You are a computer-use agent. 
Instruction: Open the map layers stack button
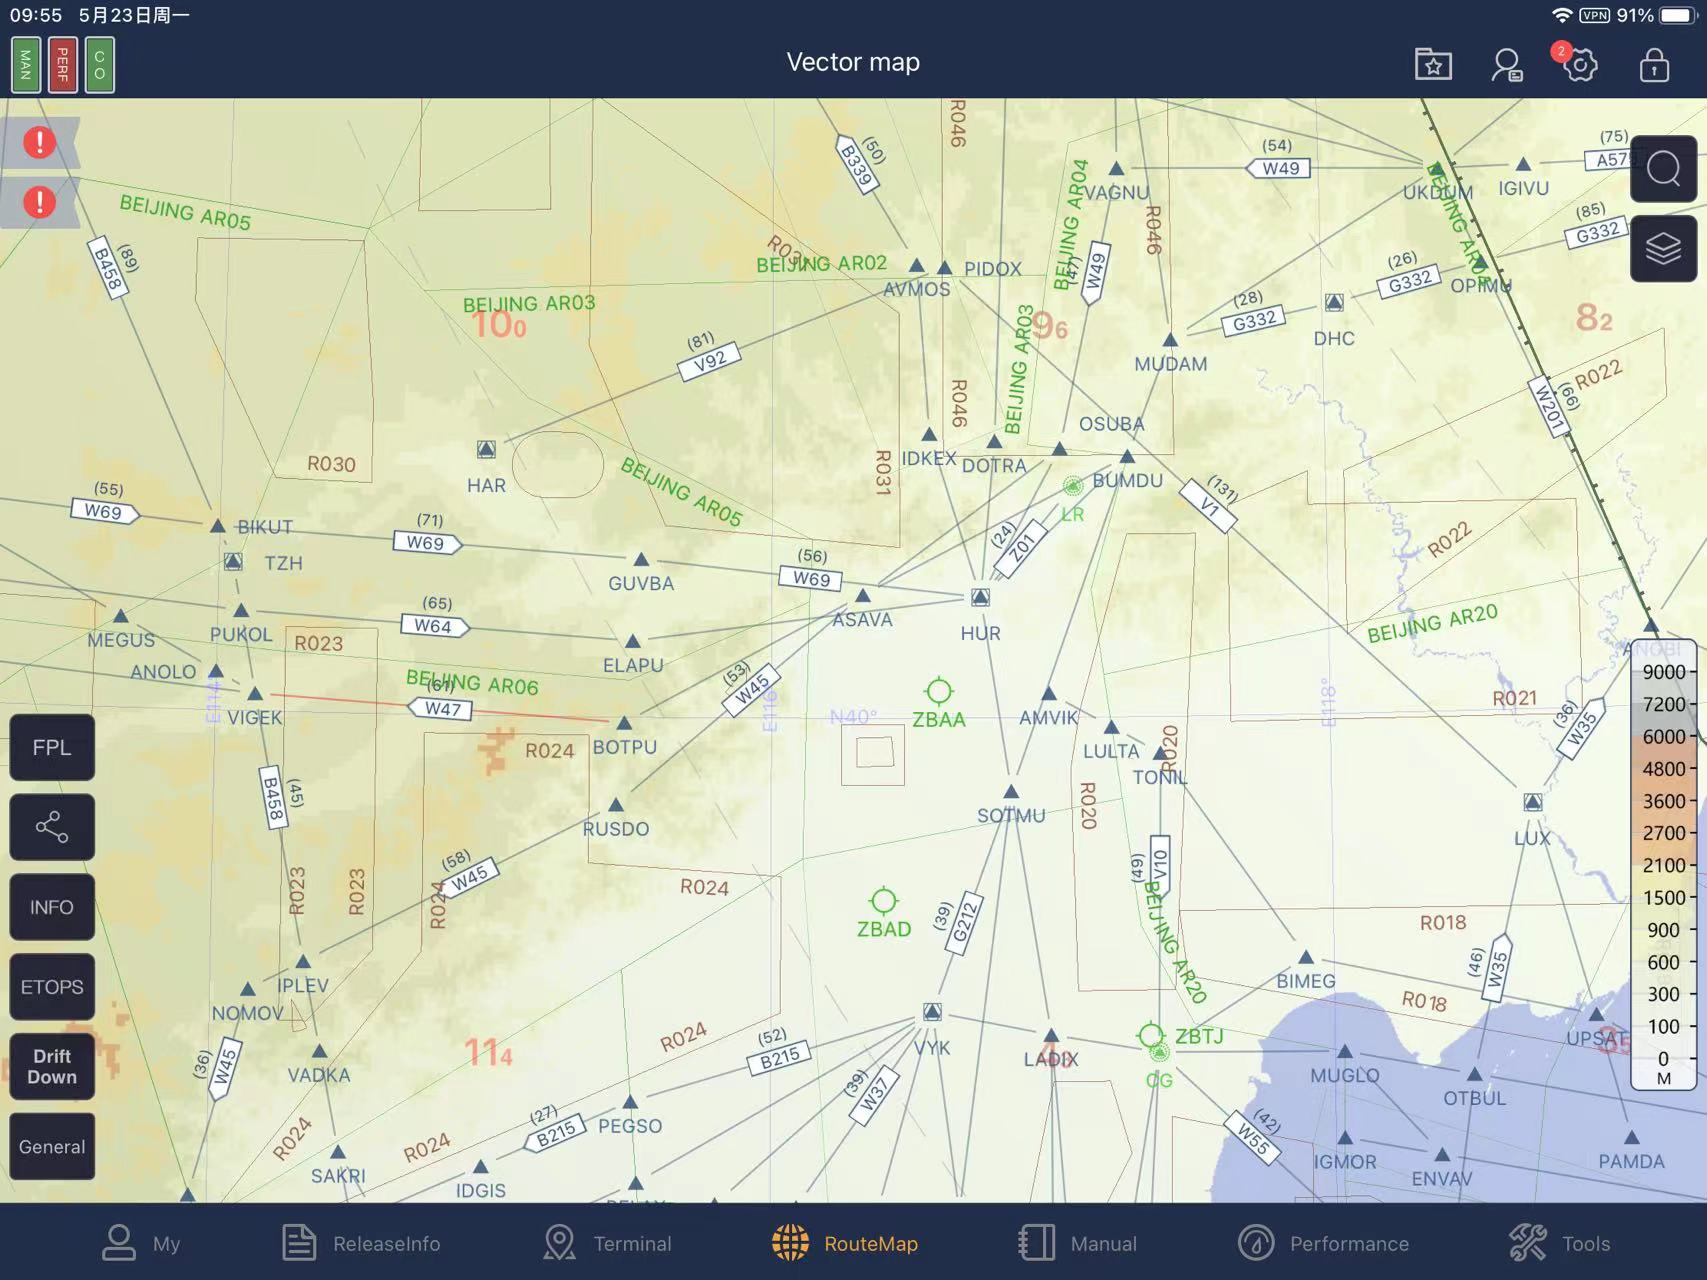pos(1663,249)
